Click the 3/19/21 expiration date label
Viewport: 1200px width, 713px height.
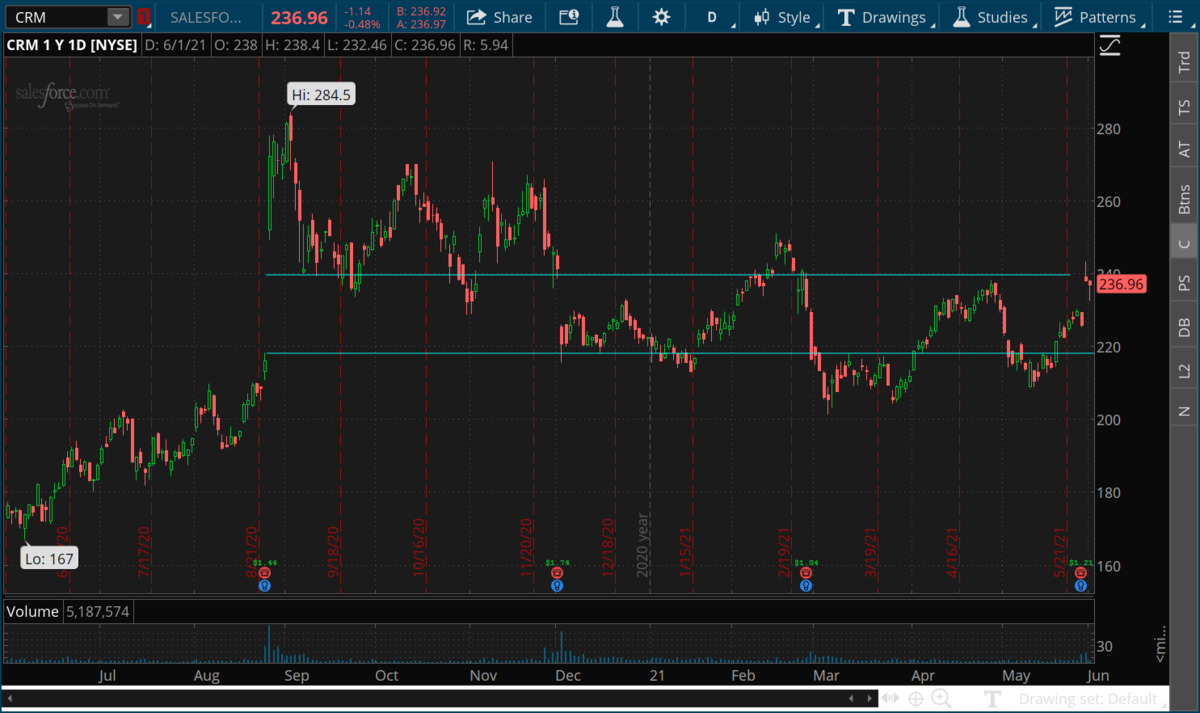(873, 552)
